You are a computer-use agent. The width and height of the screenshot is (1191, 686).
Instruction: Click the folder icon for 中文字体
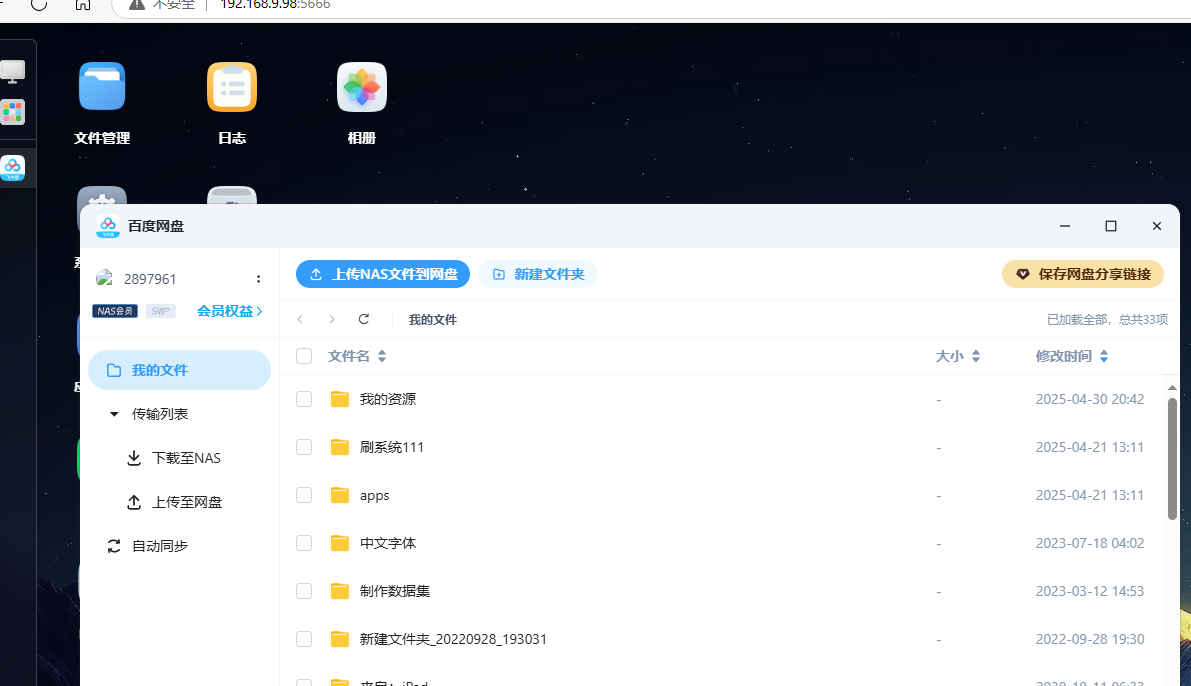click(x=340, y=543)
